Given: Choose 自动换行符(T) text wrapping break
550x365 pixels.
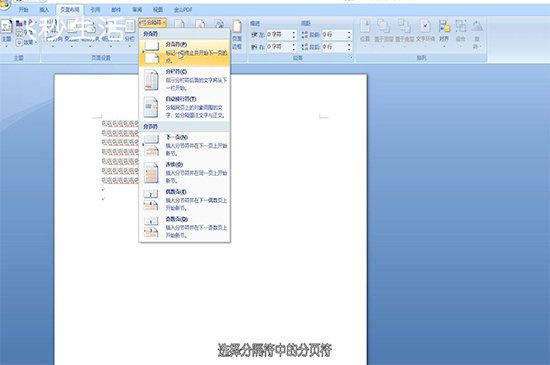Looking at the screenshot, I should click(185, 107).
